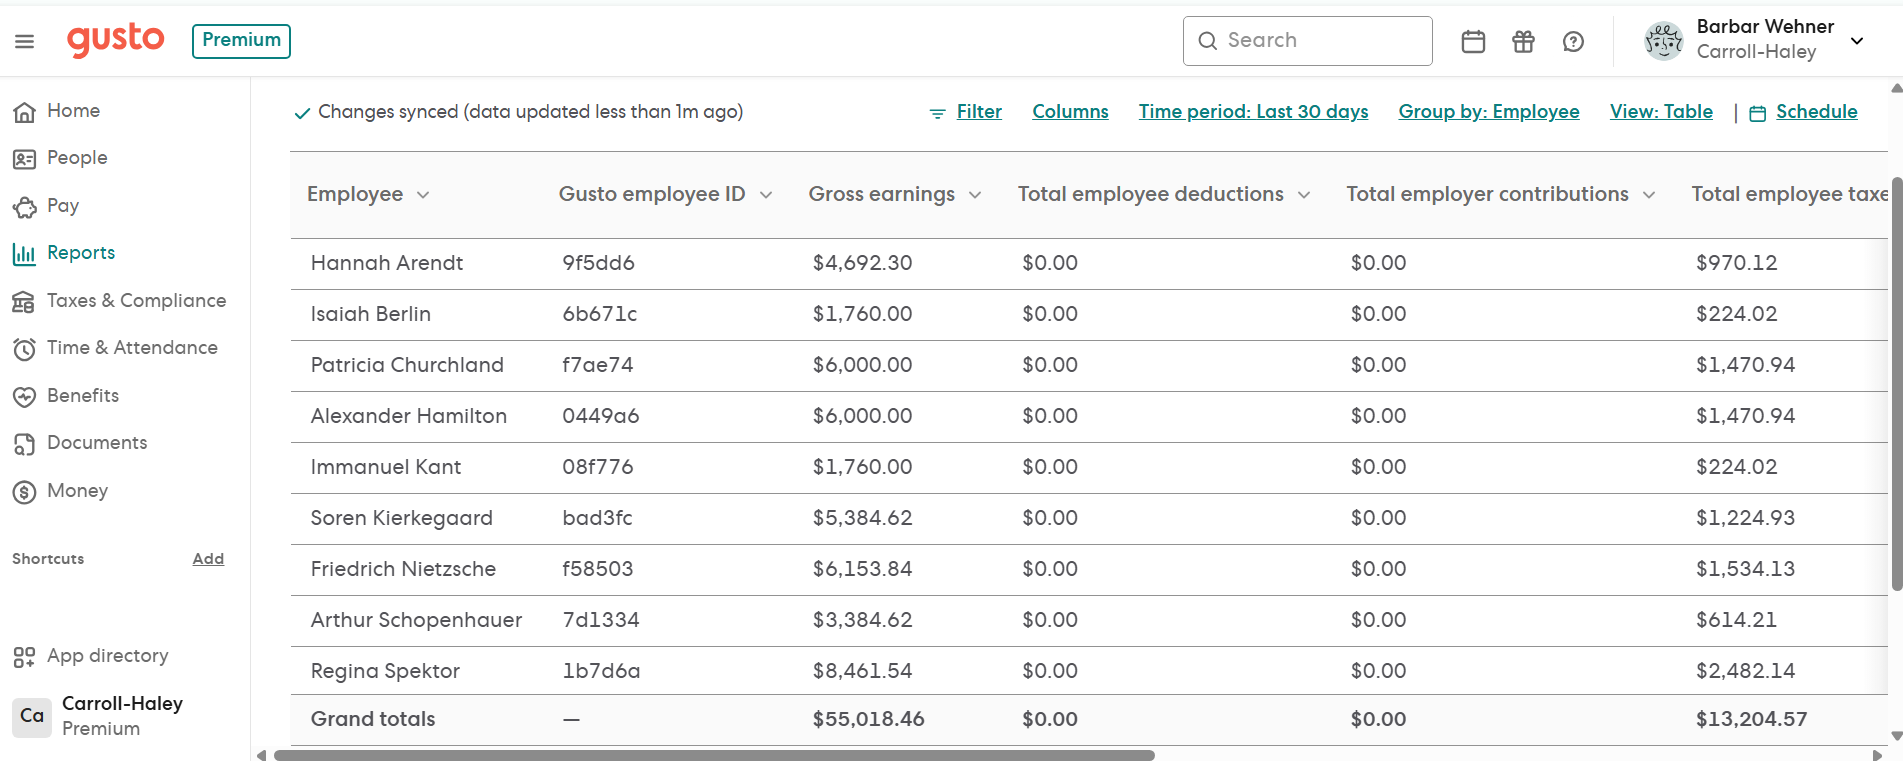Image resolution: width=1903 pixels, height=761 pixels.
Task: Click the Gusto logo
Action: pos(115,40)
